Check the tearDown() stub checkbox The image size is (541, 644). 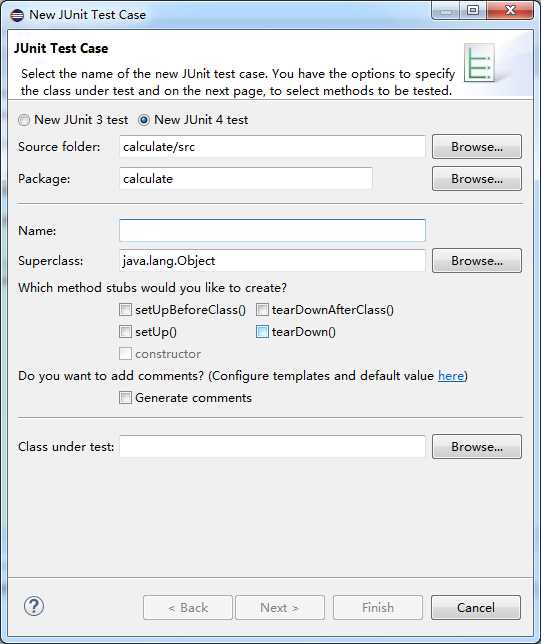pos(262,331)
